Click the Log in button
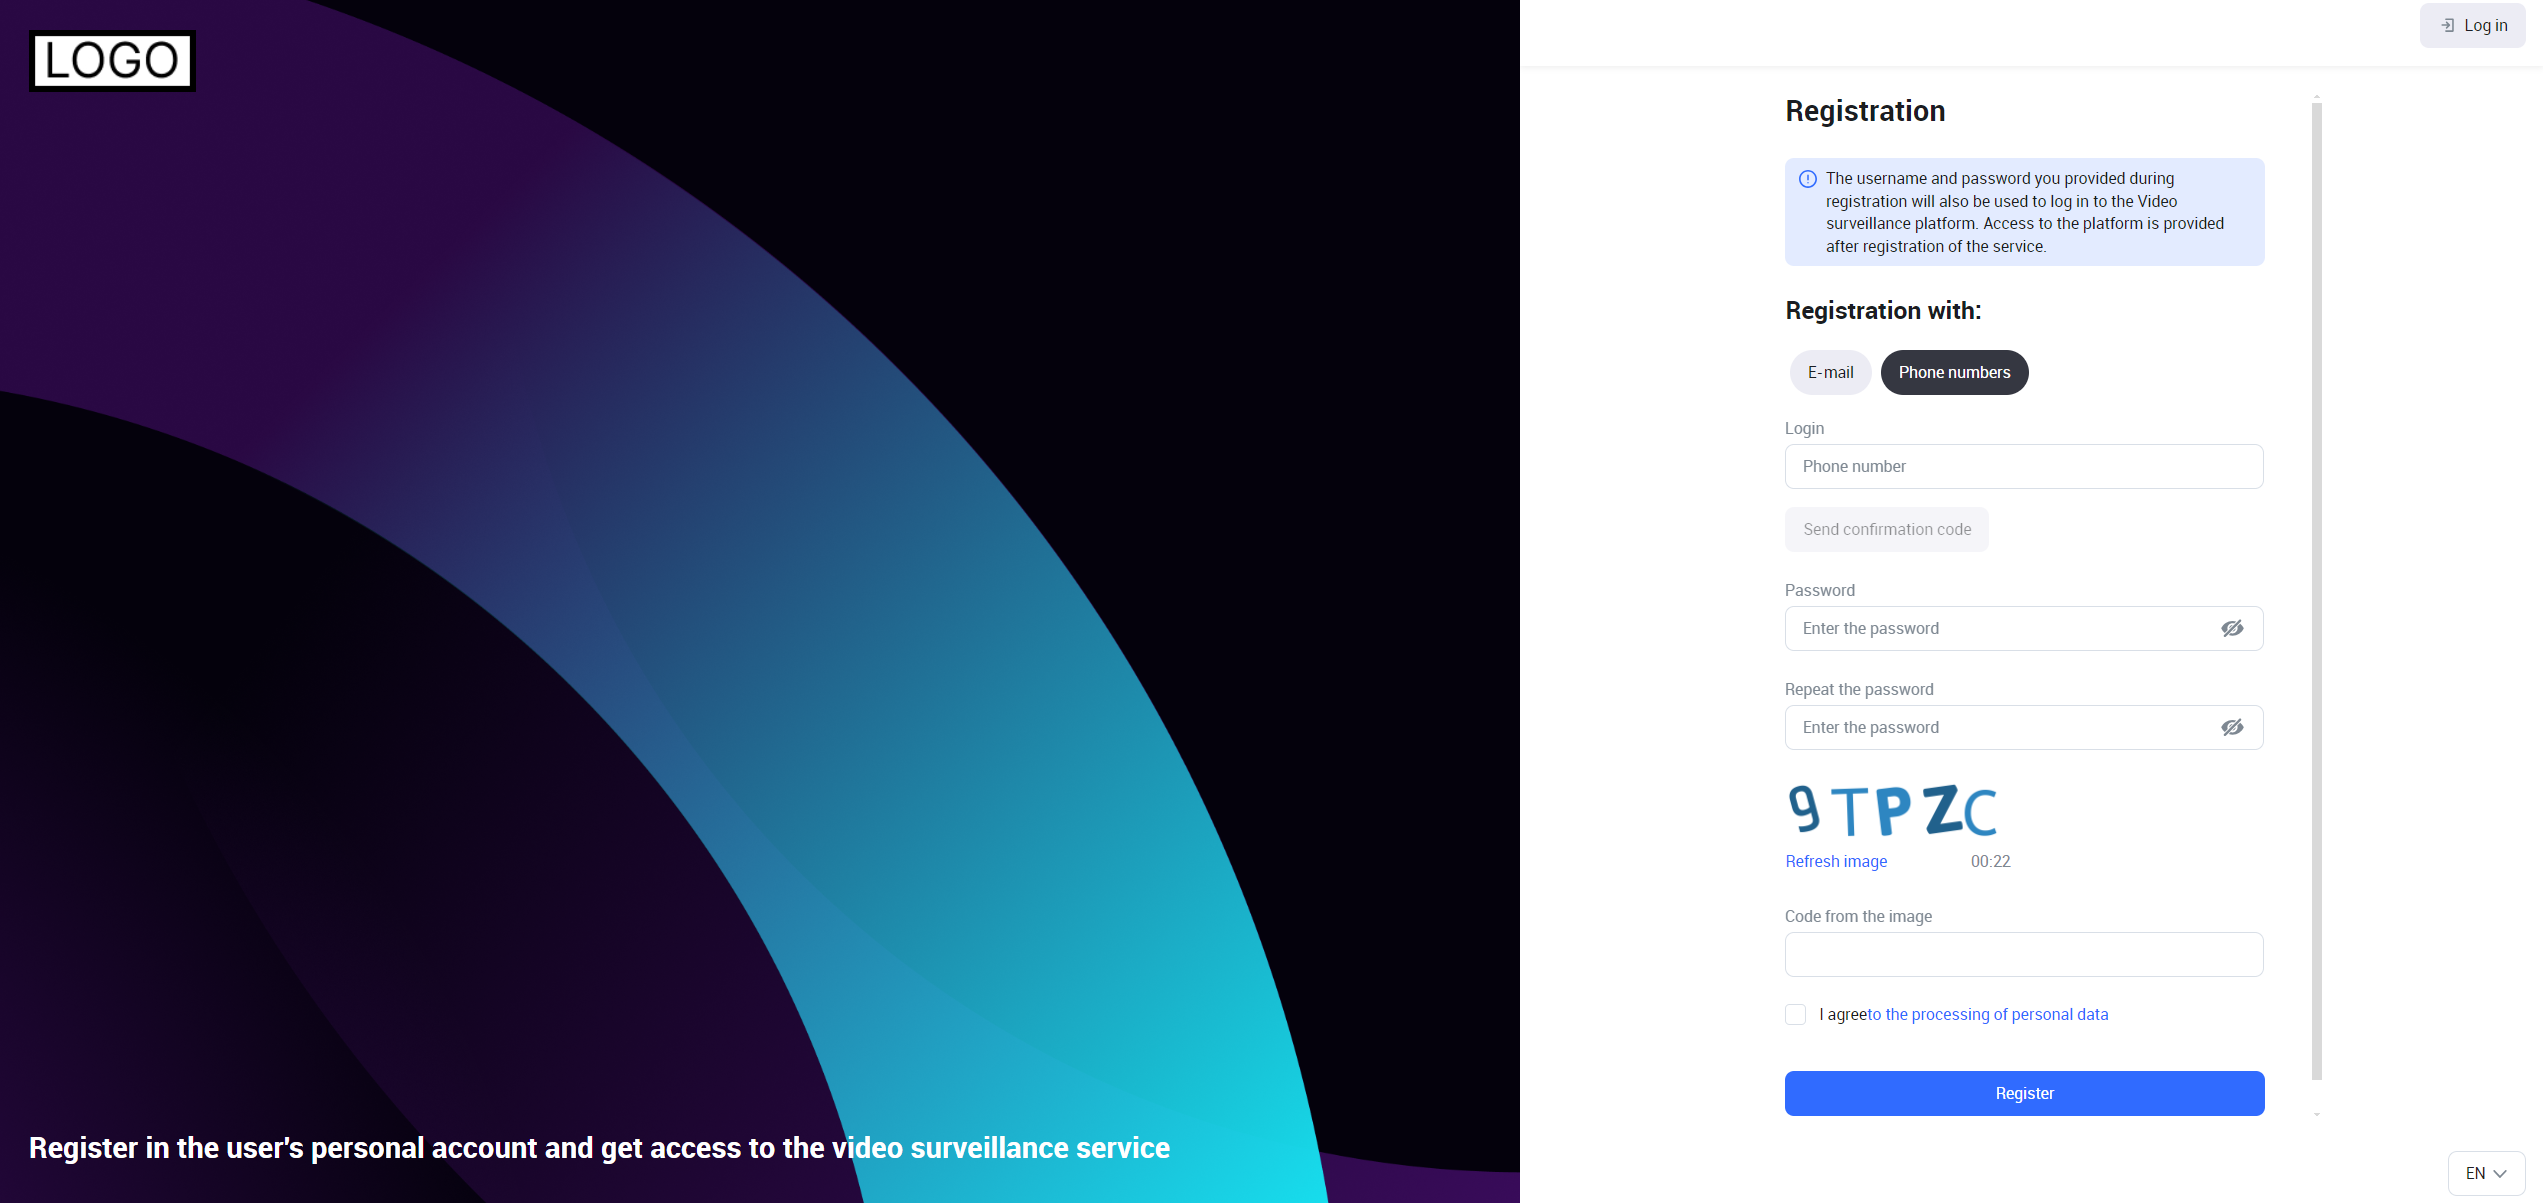This screenshot has height=1203, width=2543. point(2473,26)
